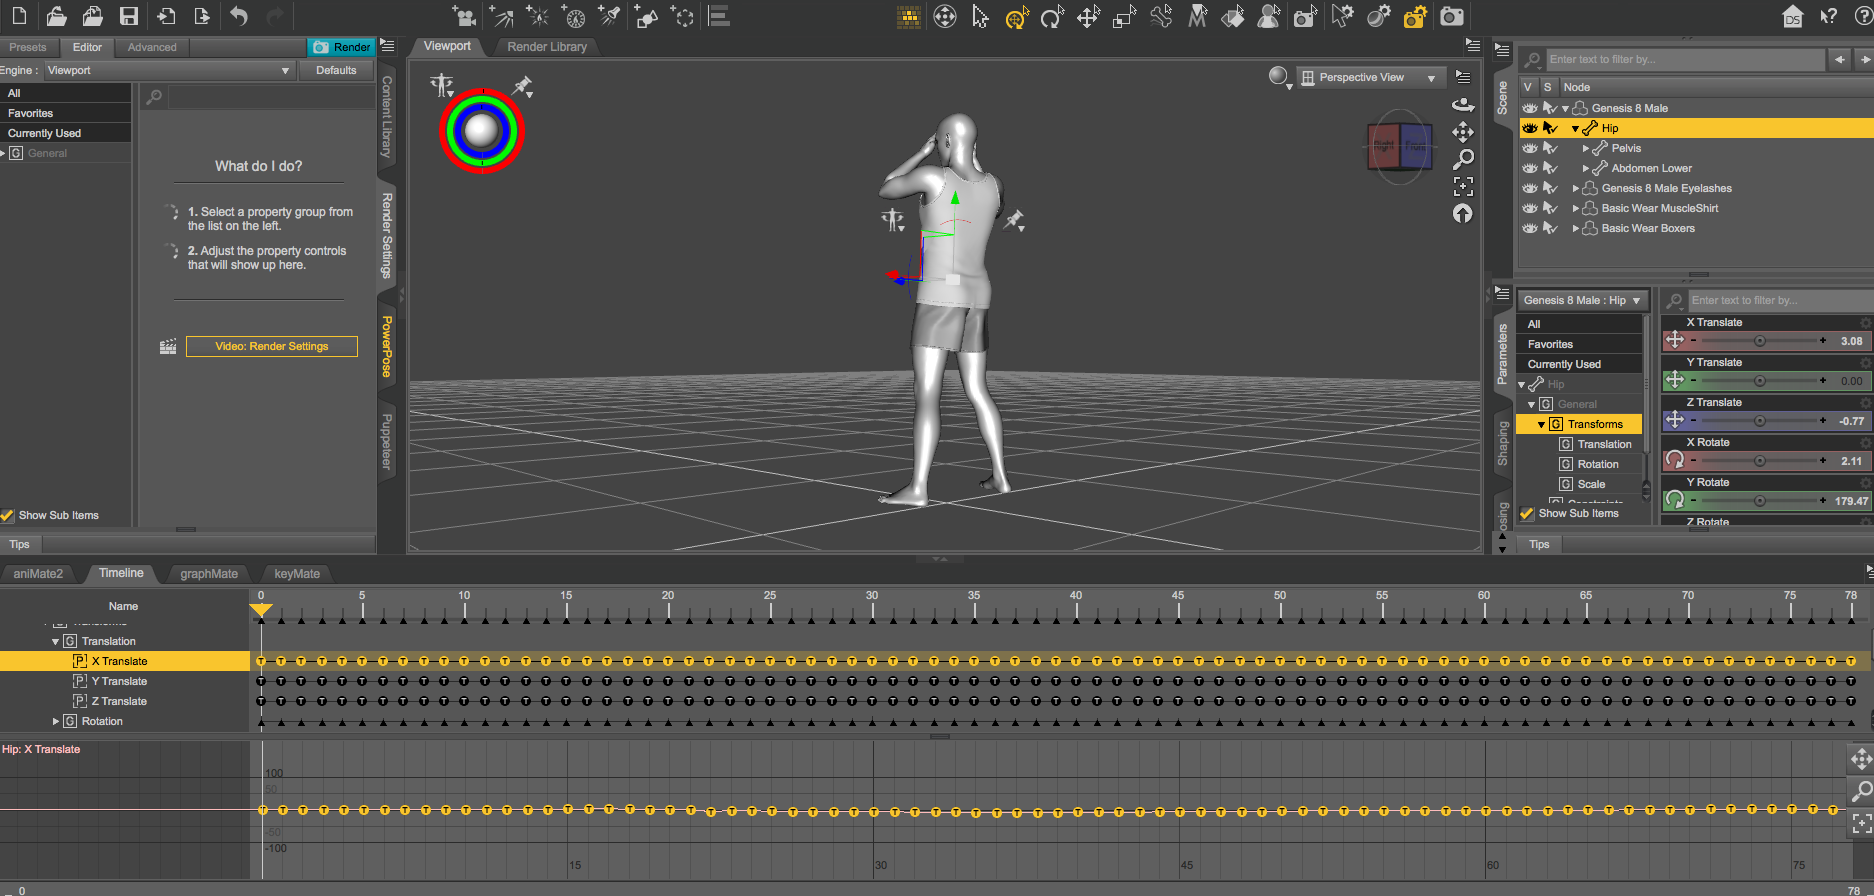Activate the Universal manipulation tool

click(1016, 16)
